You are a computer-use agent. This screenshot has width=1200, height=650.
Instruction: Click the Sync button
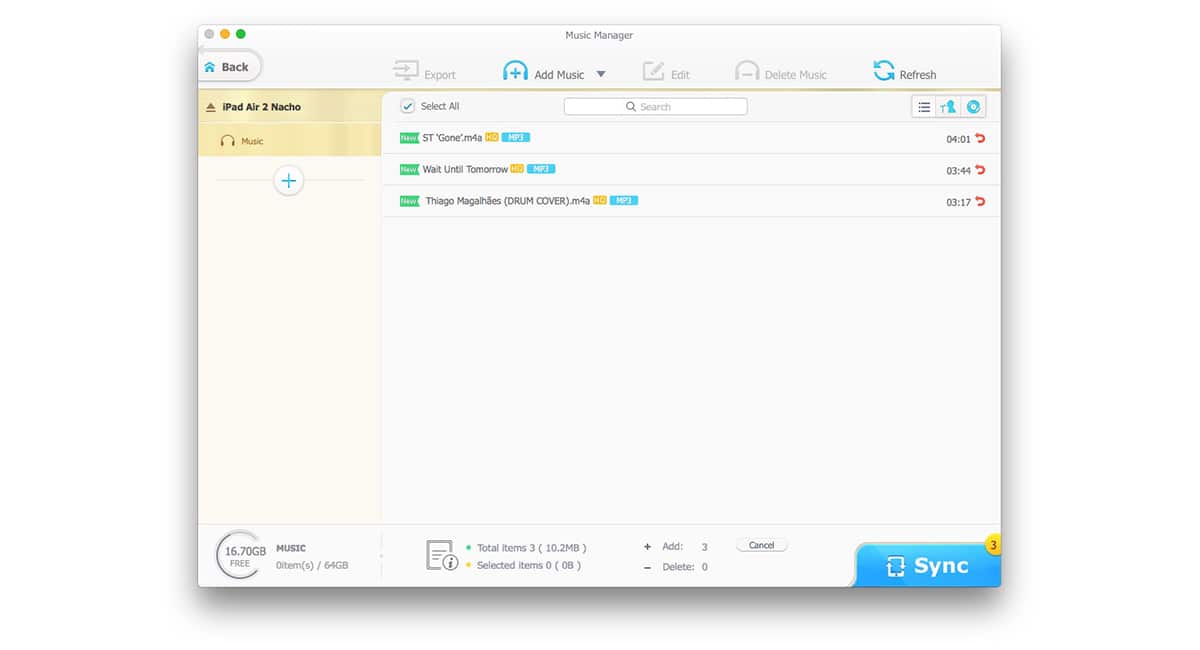point(927,566)
